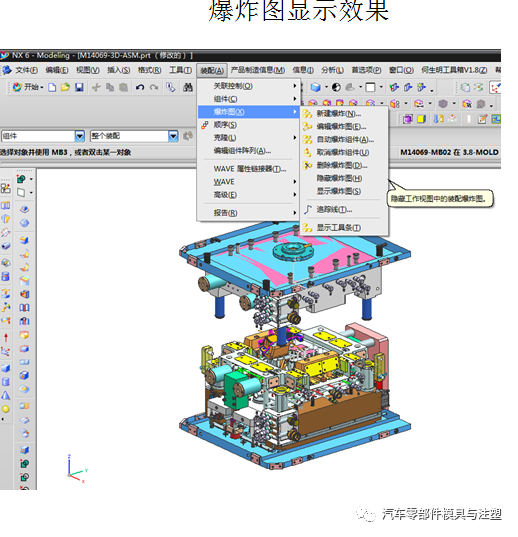
Task: Choose 新建爆炸(N) in submenu
Action: 344,114
